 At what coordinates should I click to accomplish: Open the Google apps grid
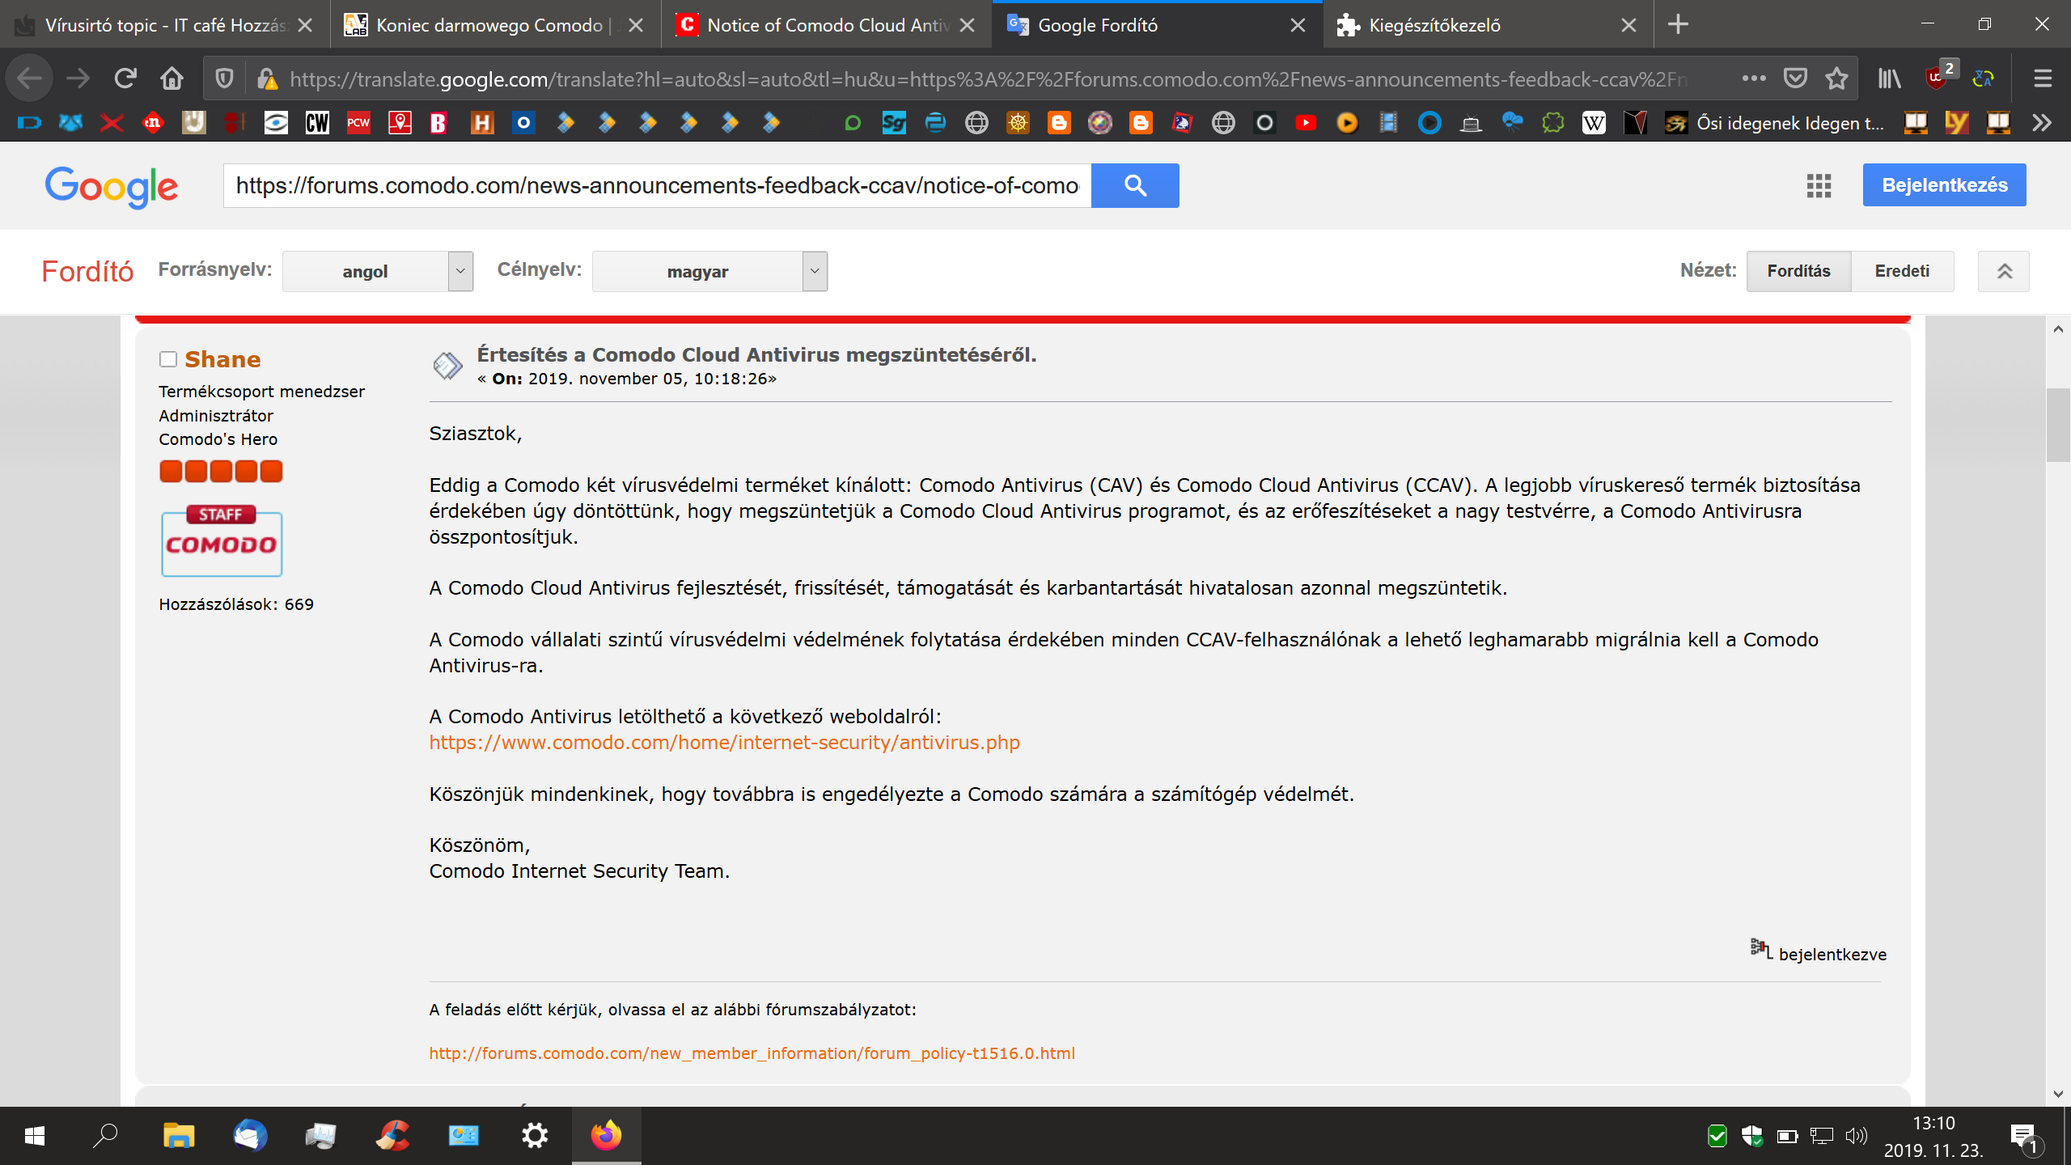(x=1819, y=185)
